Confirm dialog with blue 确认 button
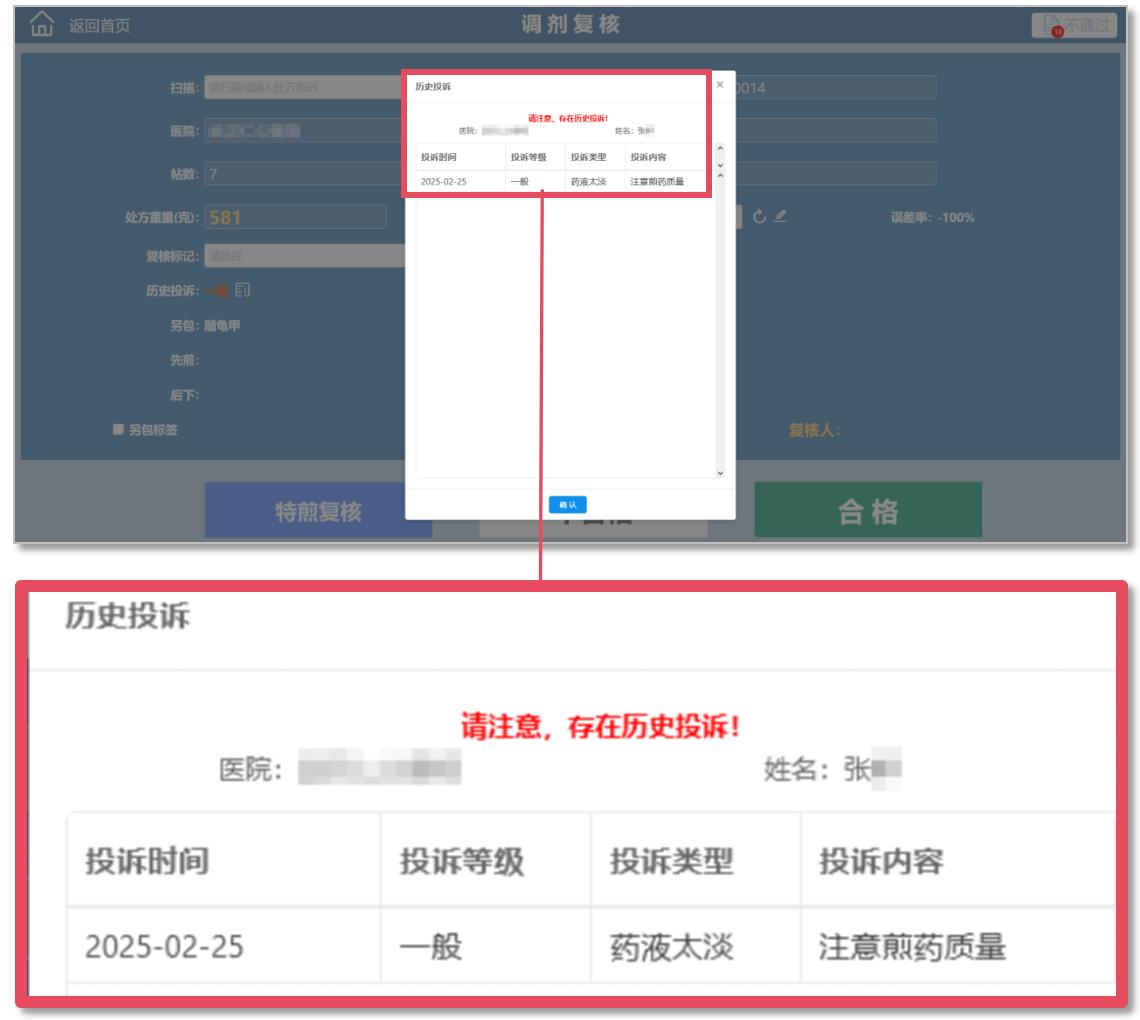This screenshot has width=1140, height=1020. click(x=568, y=505)
